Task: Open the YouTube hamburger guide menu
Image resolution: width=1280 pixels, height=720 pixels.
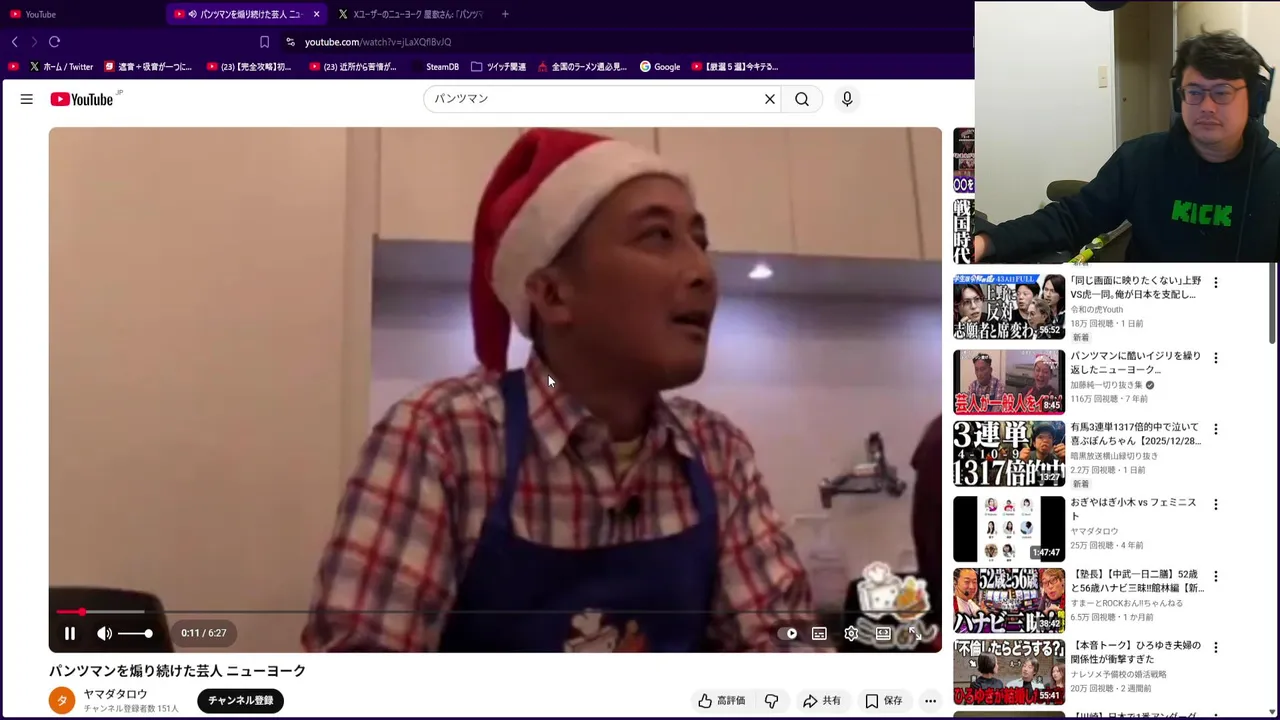Action: (x=27, y=99)
